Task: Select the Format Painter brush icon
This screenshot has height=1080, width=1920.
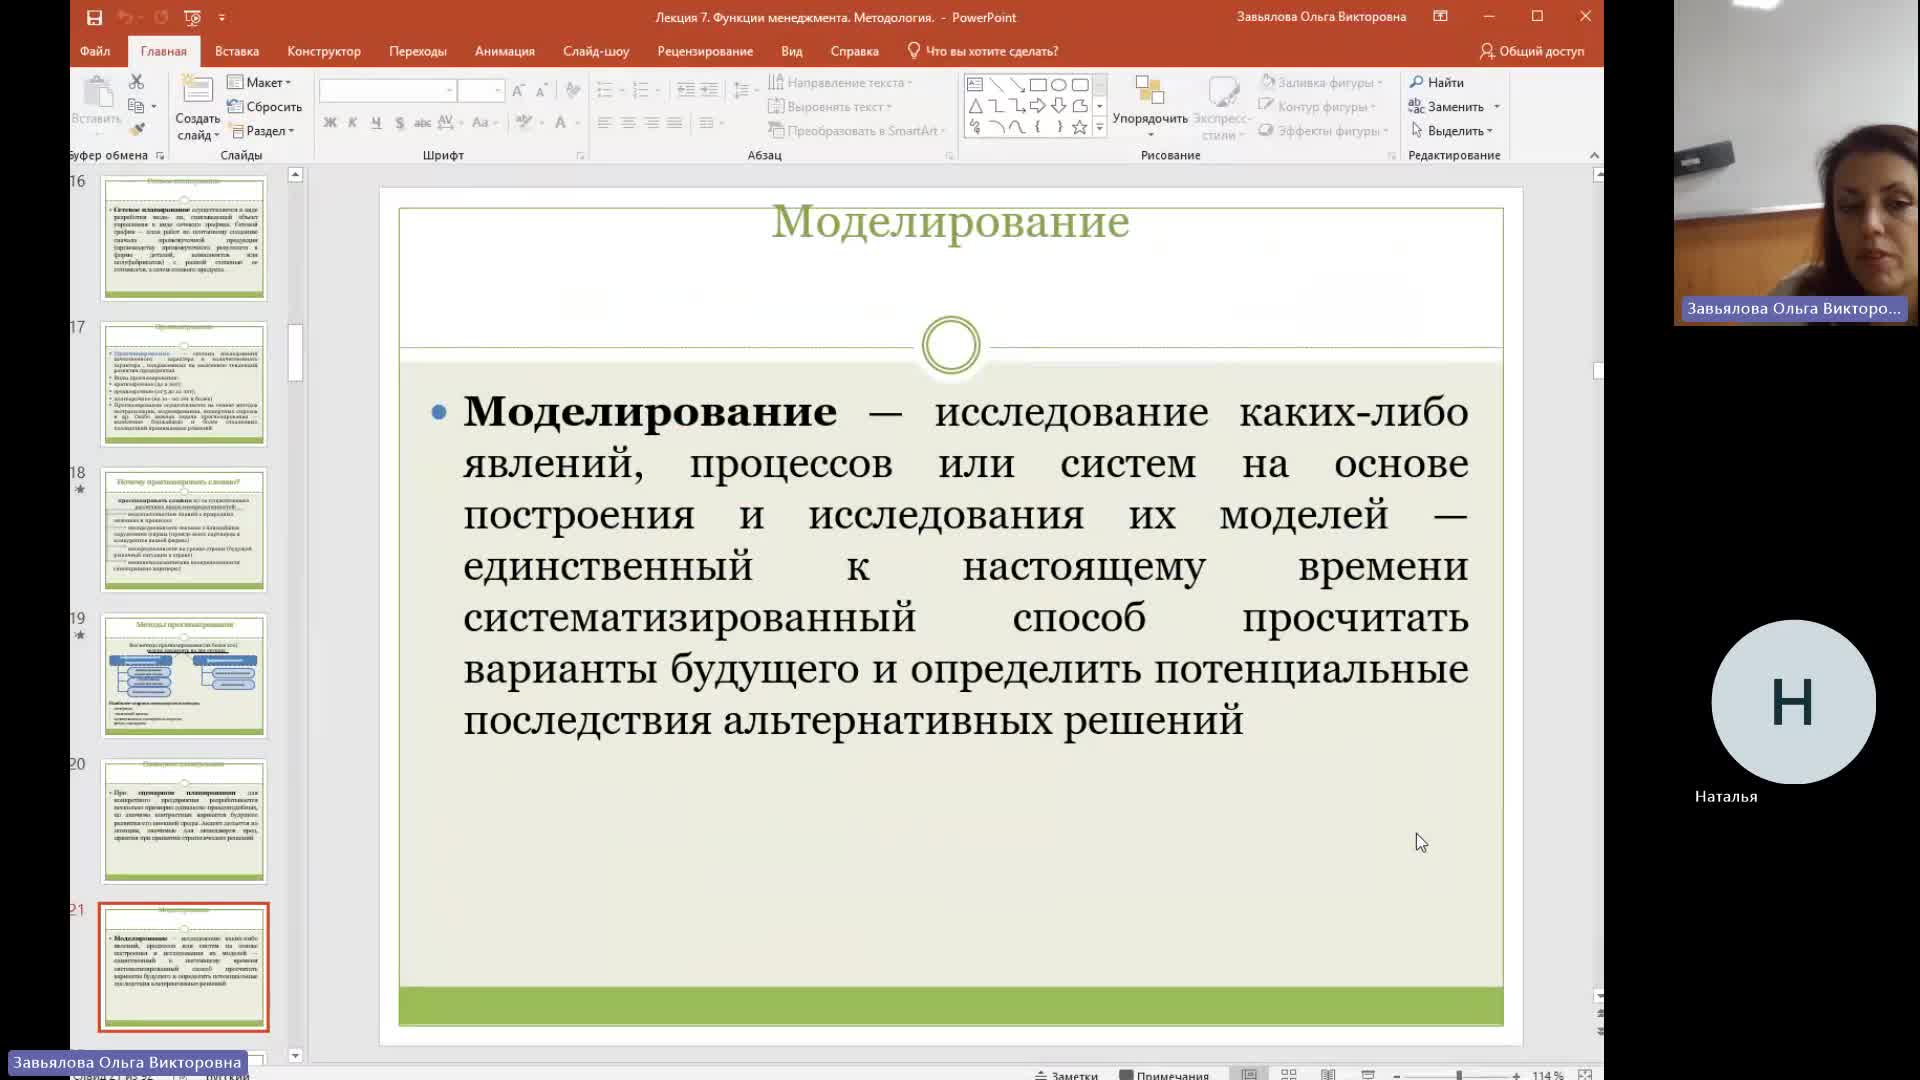Action: pos(137,129)
